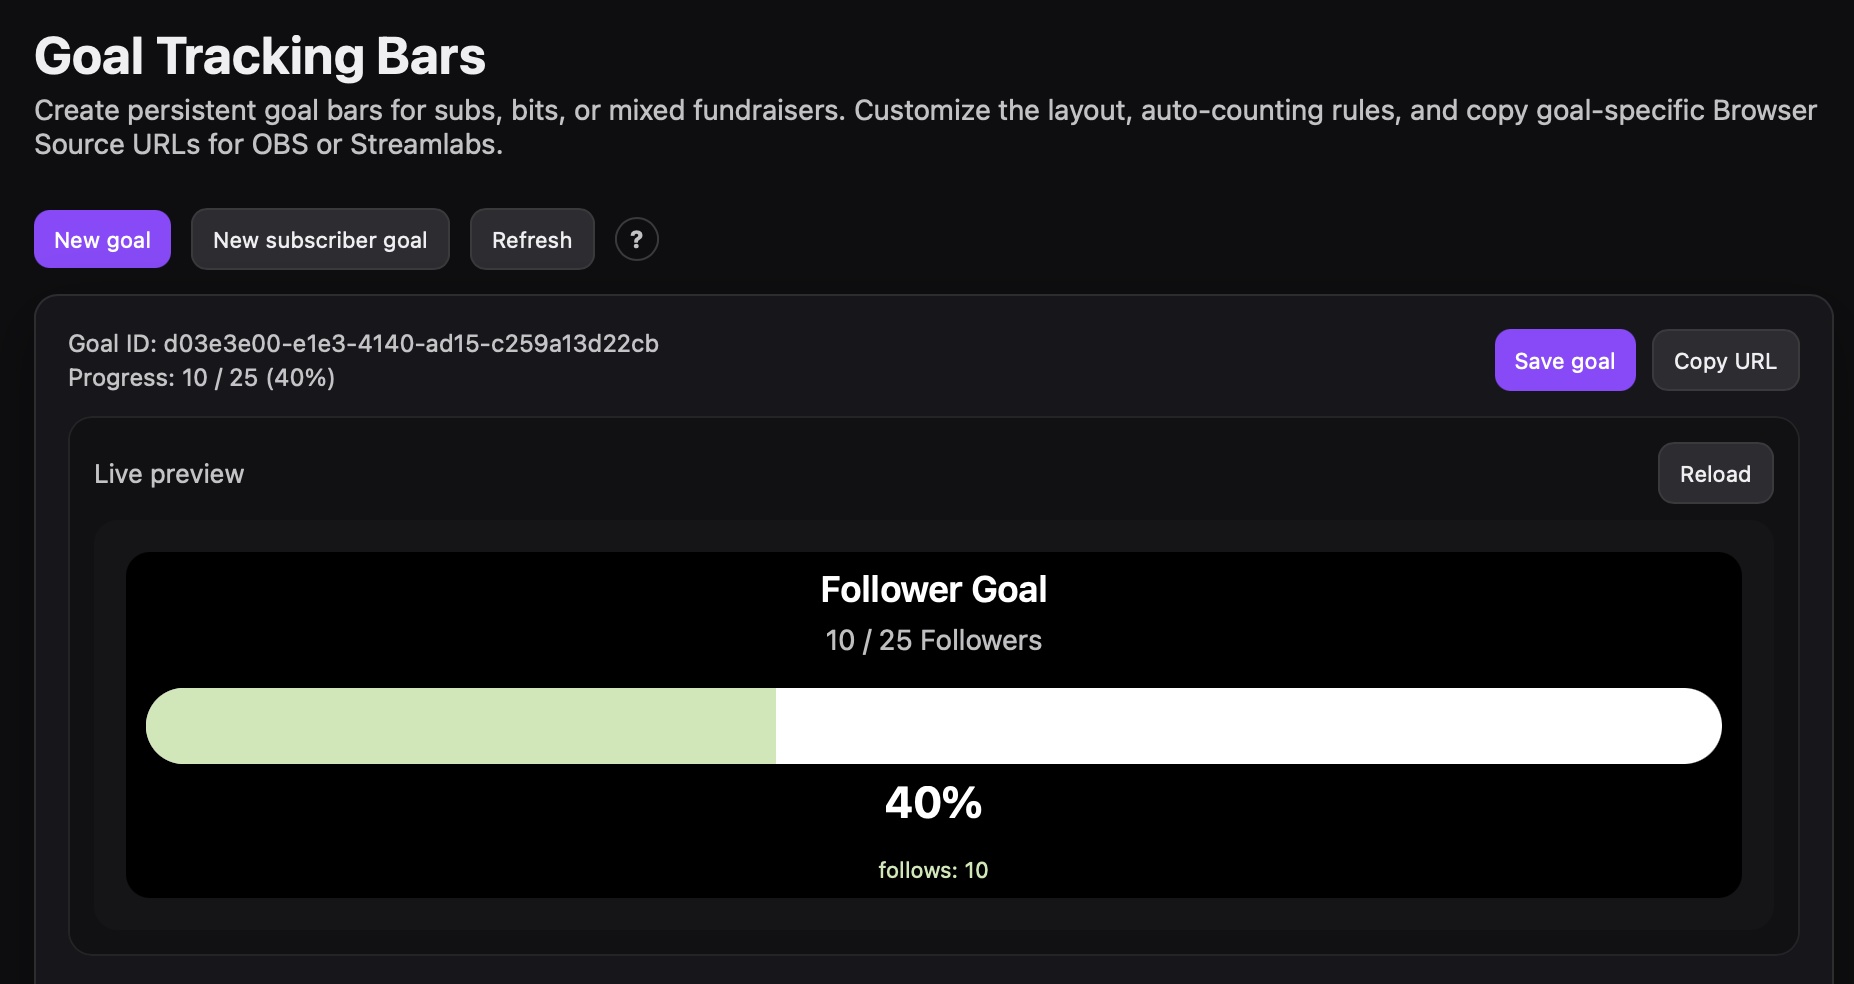Refresh the goal list
1854x984 pixels.
point(532,239)
